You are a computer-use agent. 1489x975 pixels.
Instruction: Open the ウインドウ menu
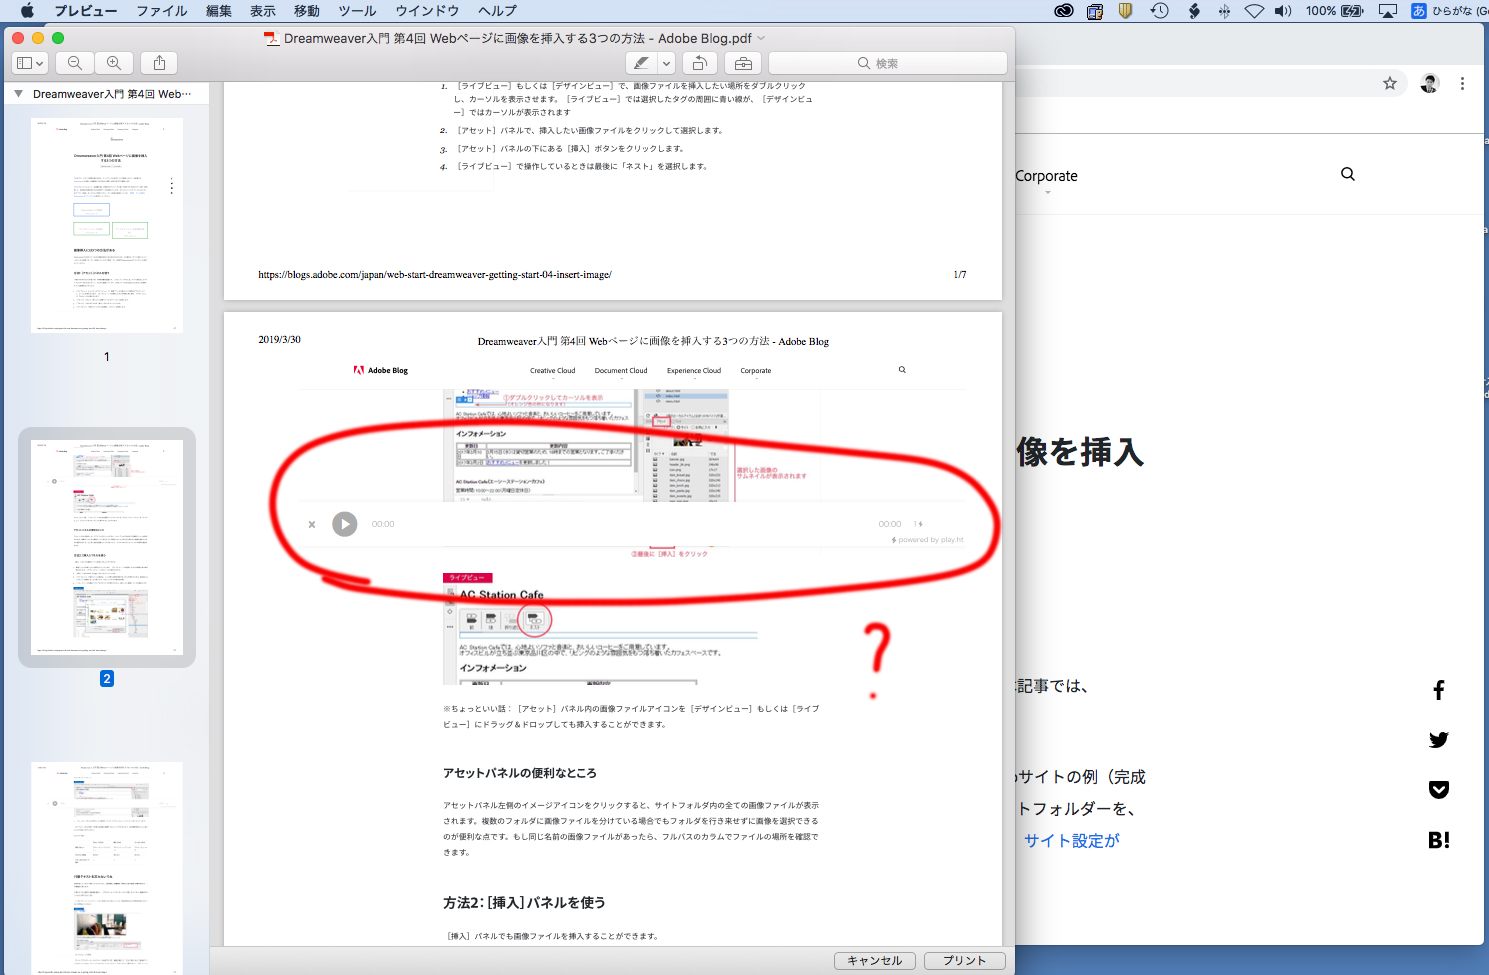[x=427, y=11]
